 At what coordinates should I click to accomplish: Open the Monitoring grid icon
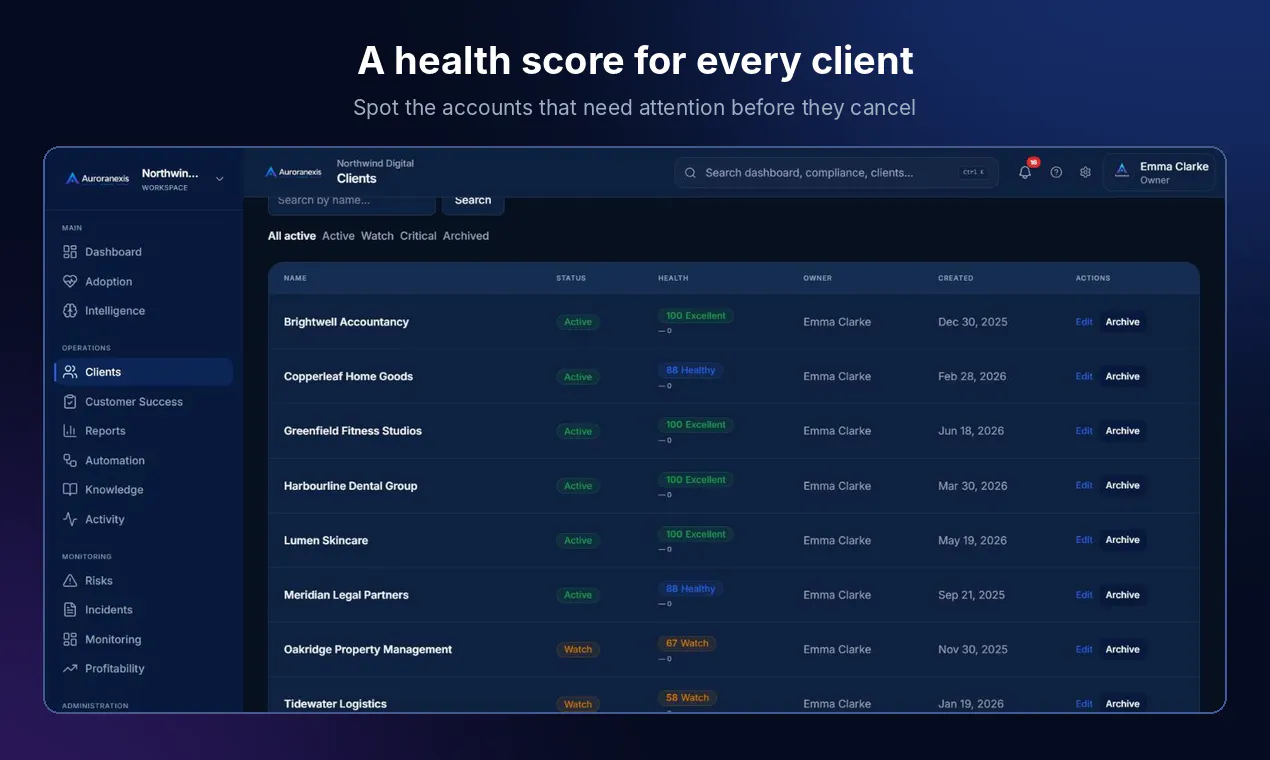point(70,640)
